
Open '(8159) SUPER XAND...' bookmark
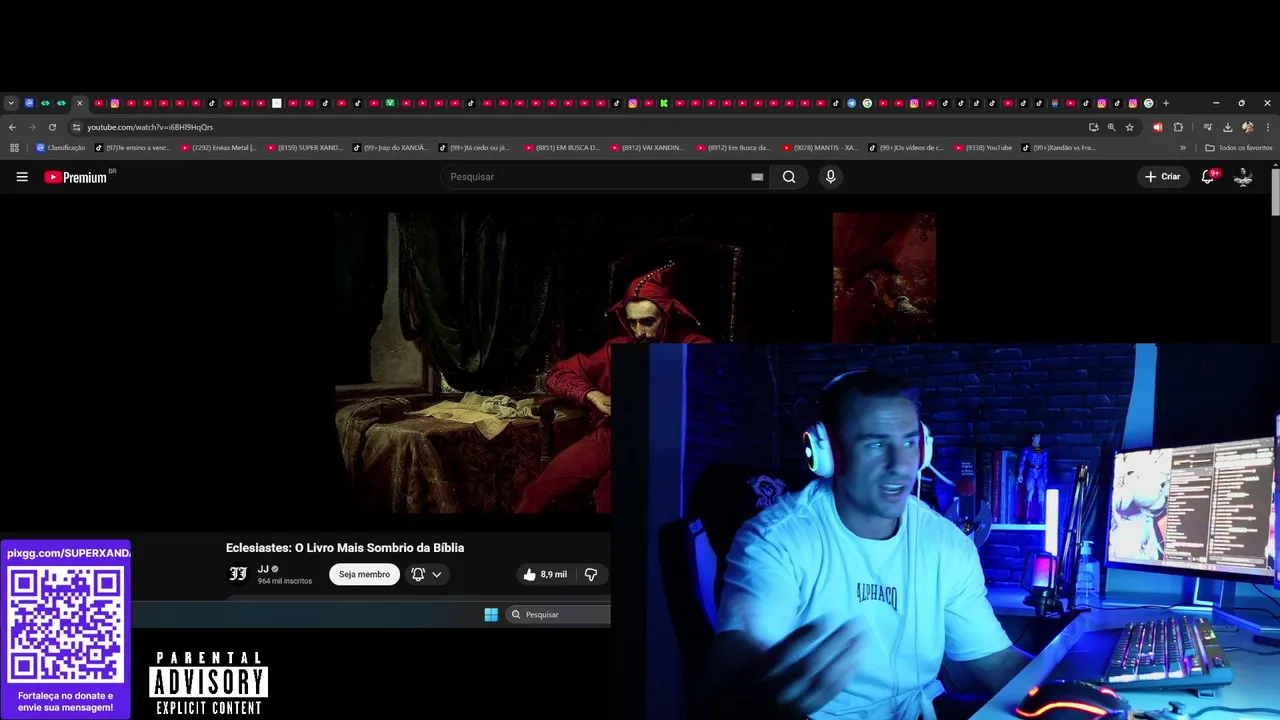point(305,148)
